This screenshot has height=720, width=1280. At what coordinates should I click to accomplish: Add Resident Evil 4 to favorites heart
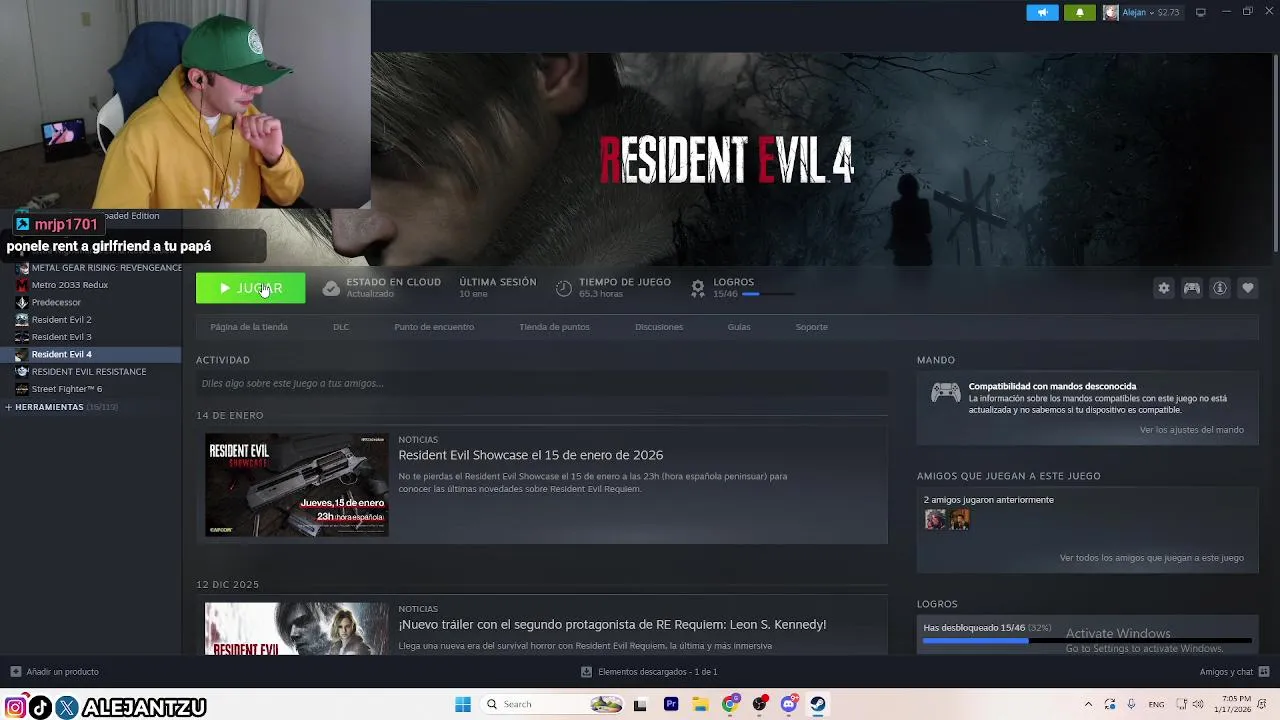pos(1248,288)
